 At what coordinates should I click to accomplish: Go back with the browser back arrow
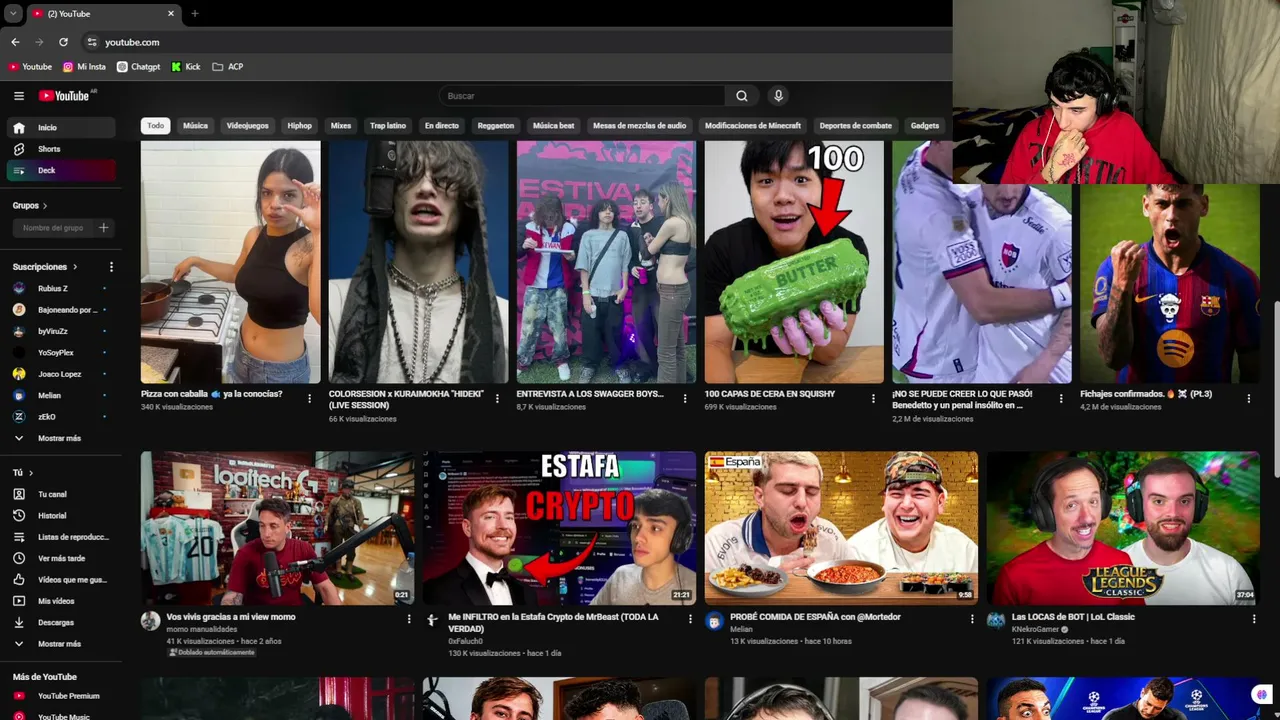point(15,42)
